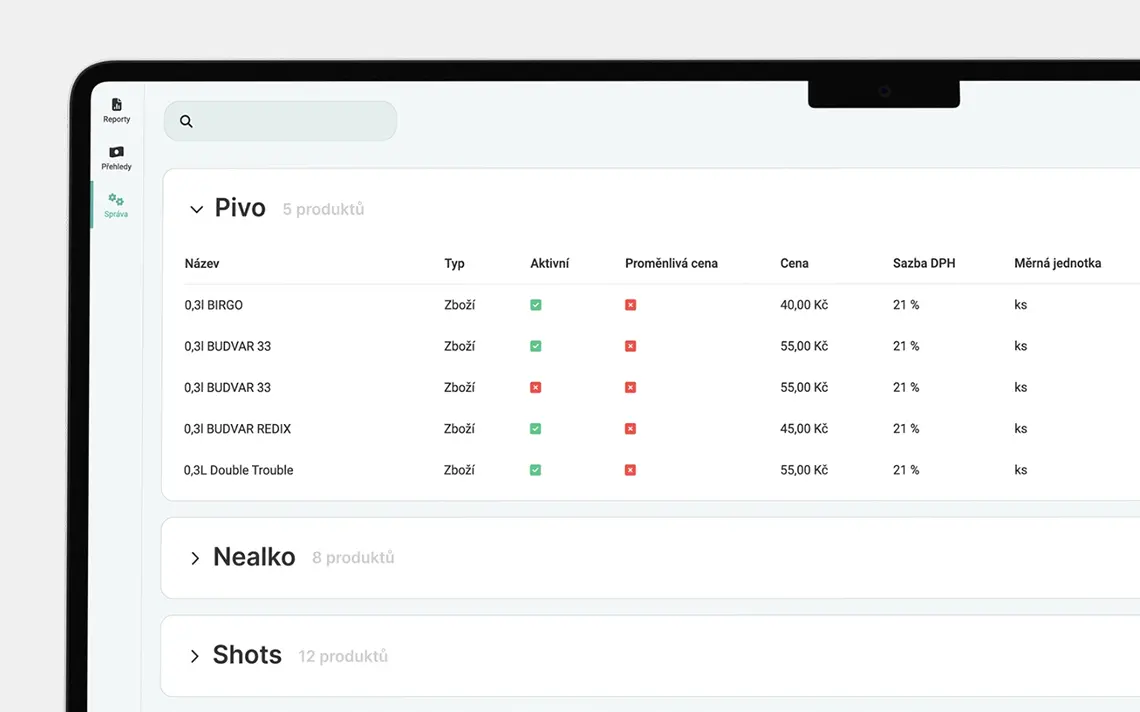Click the magnifier search icon
The width and height of the screenshot is (1140, 712).
[x=186, y=122]
